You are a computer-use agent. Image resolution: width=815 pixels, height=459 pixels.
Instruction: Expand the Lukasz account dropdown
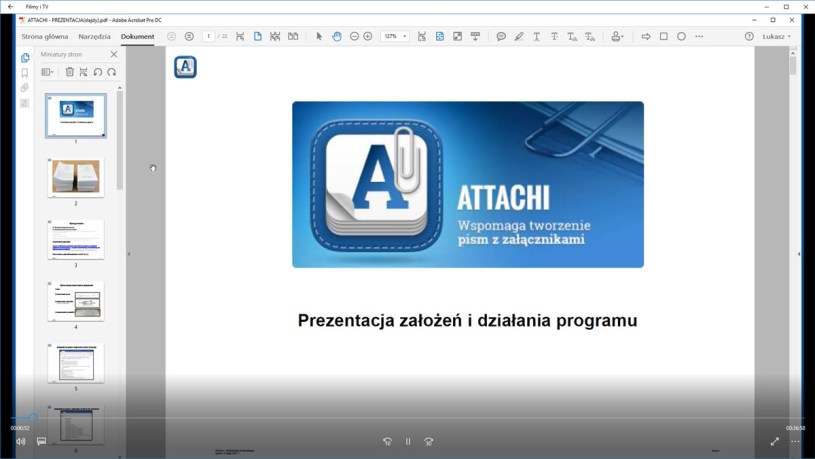(x=776, y=36)
